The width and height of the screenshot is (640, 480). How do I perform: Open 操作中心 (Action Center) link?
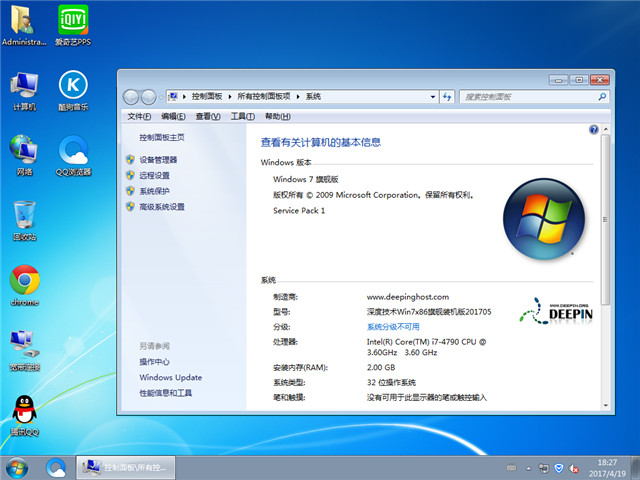pyautogui.click(x=154, y=362)
